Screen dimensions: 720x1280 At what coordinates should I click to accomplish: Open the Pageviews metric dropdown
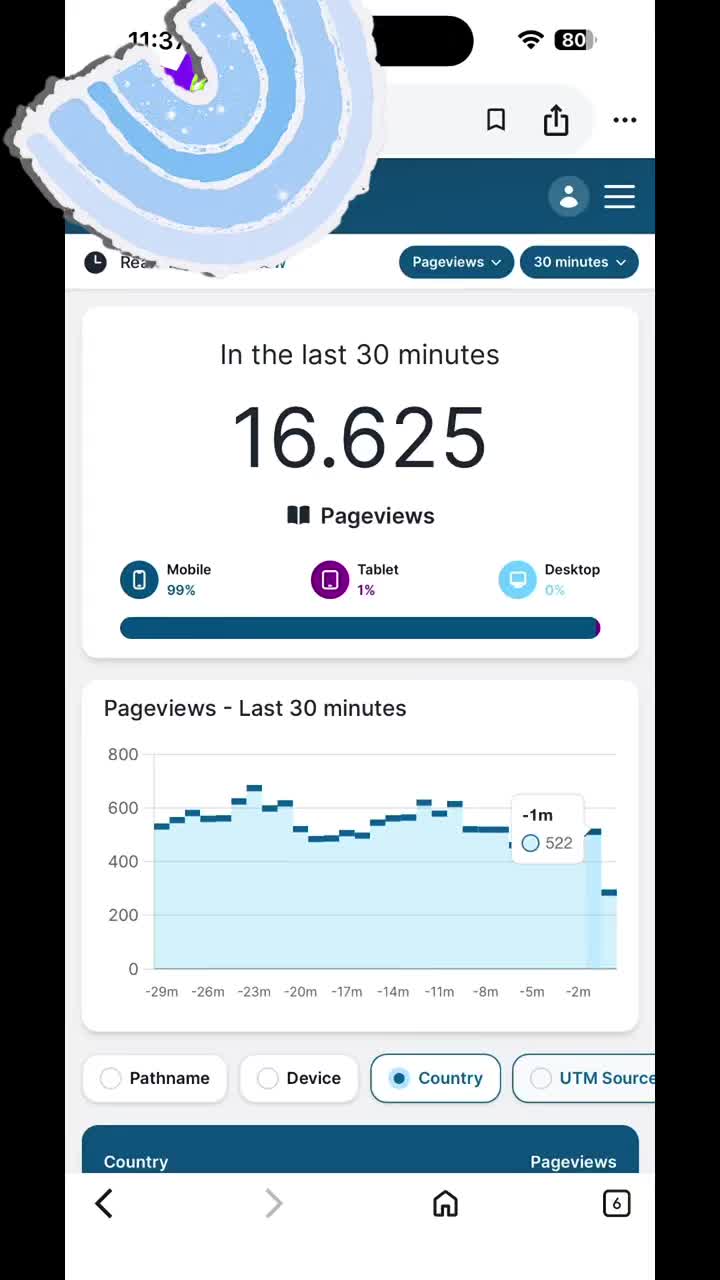click(456, 262)
